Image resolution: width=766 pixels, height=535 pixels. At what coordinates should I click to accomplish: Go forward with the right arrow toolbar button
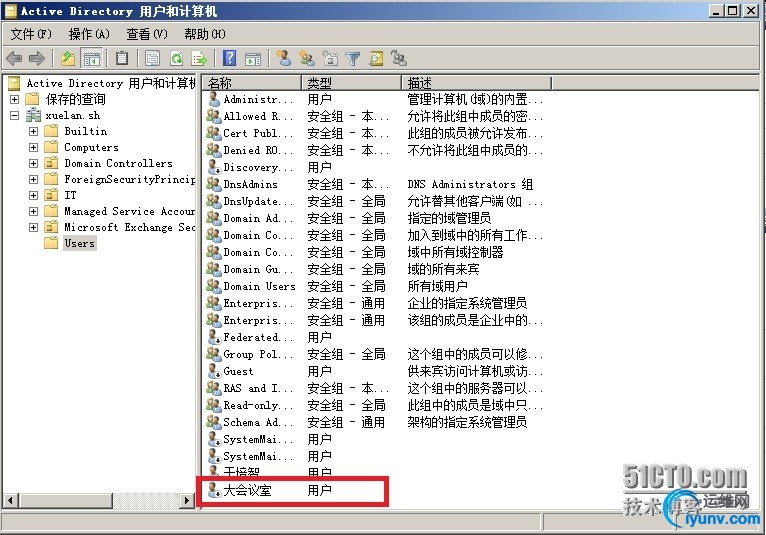[37, 59]
